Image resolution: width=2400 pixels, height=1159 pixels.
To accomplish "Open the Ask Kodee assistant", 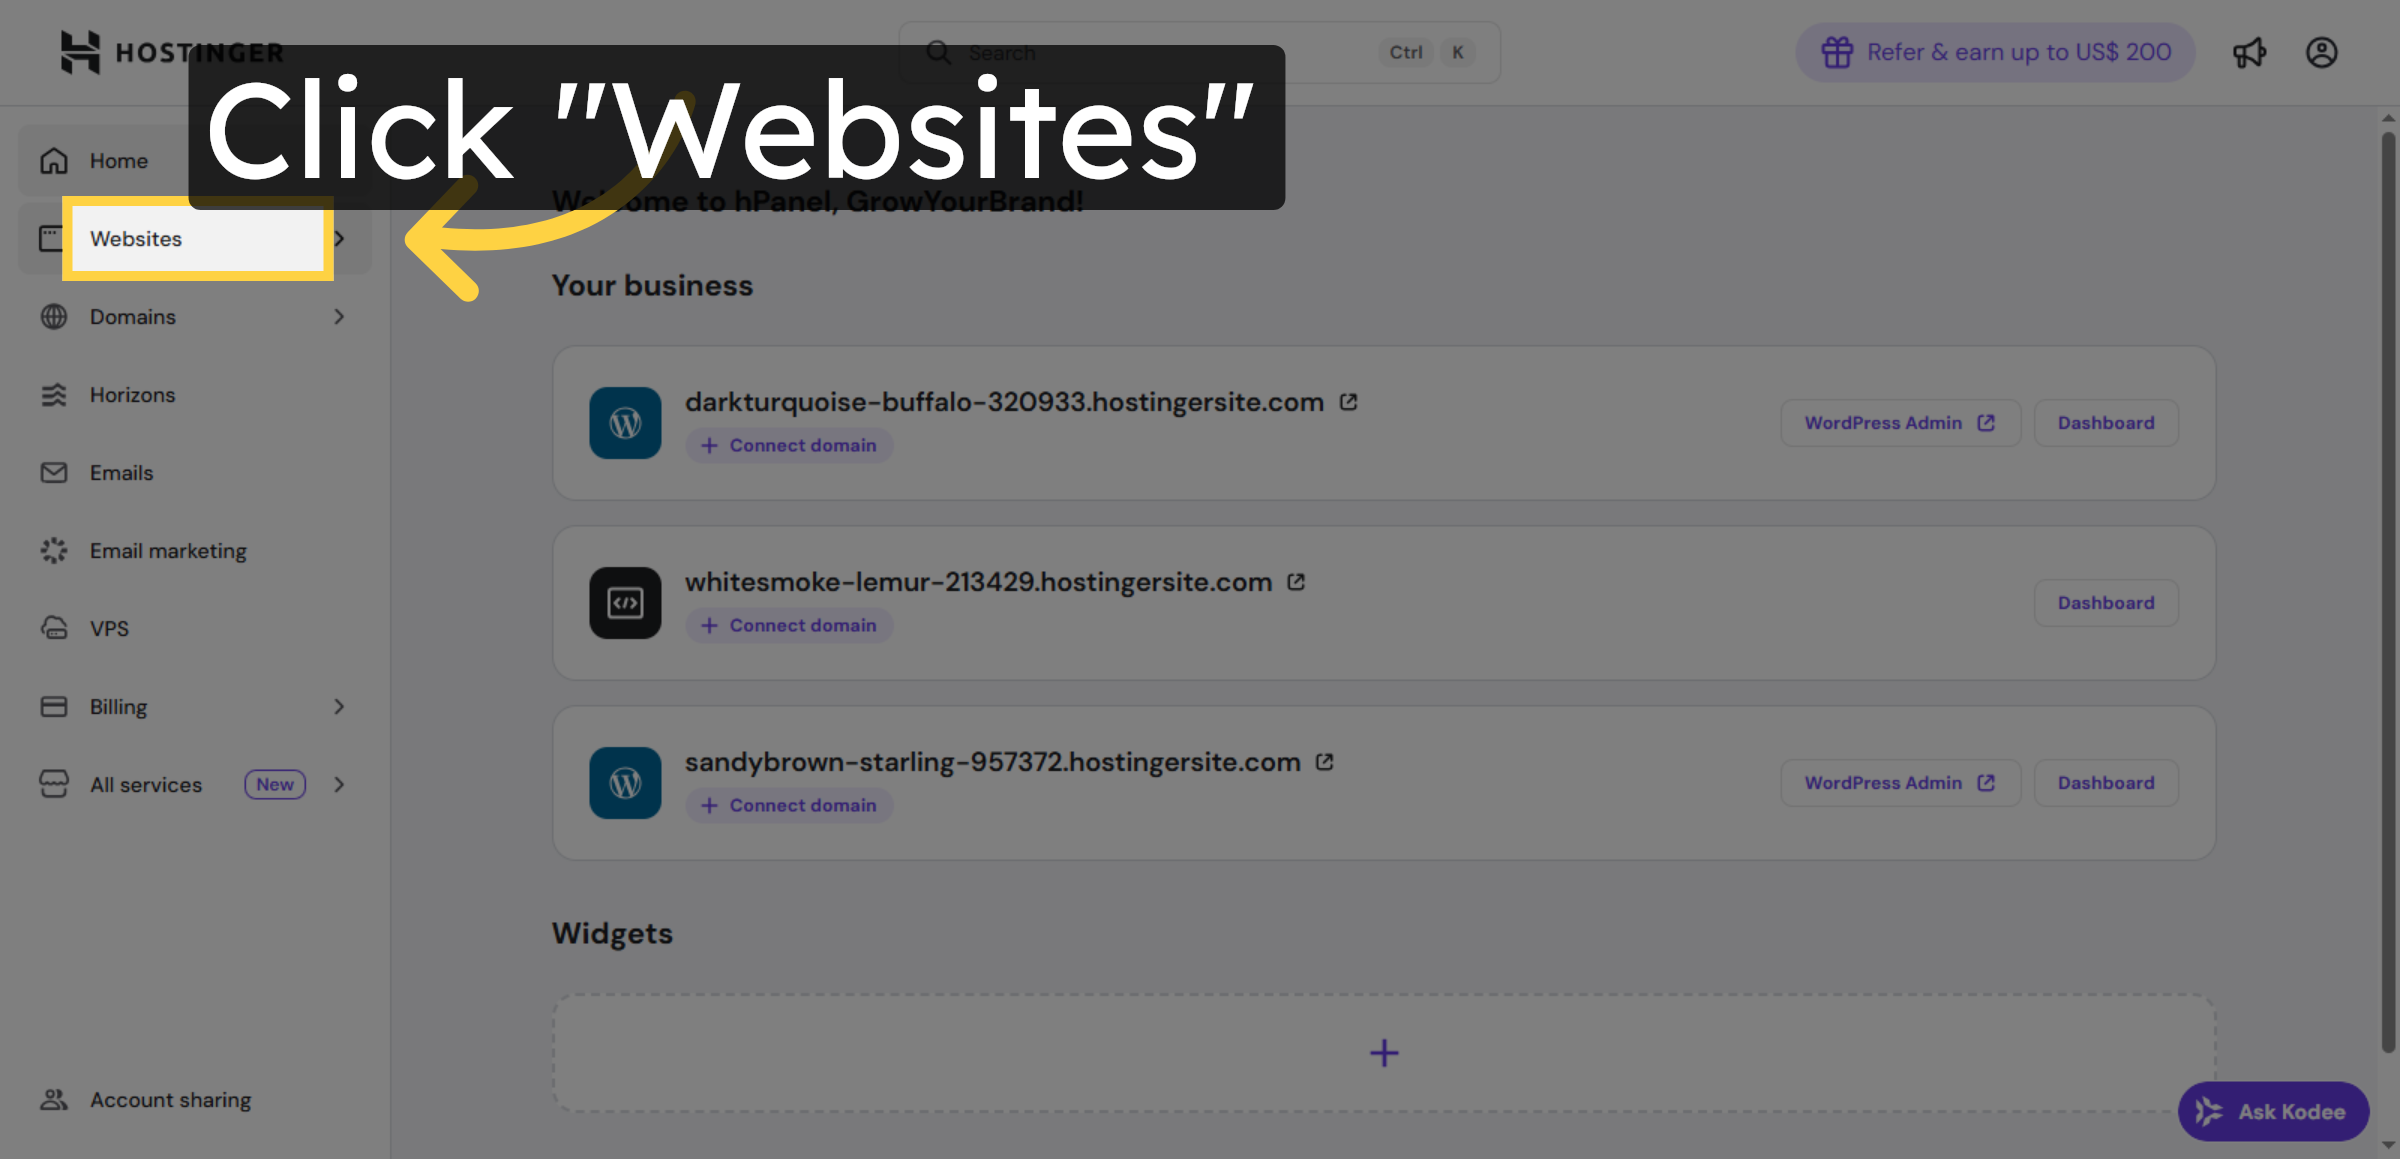I will (x=2273, y=1111).
